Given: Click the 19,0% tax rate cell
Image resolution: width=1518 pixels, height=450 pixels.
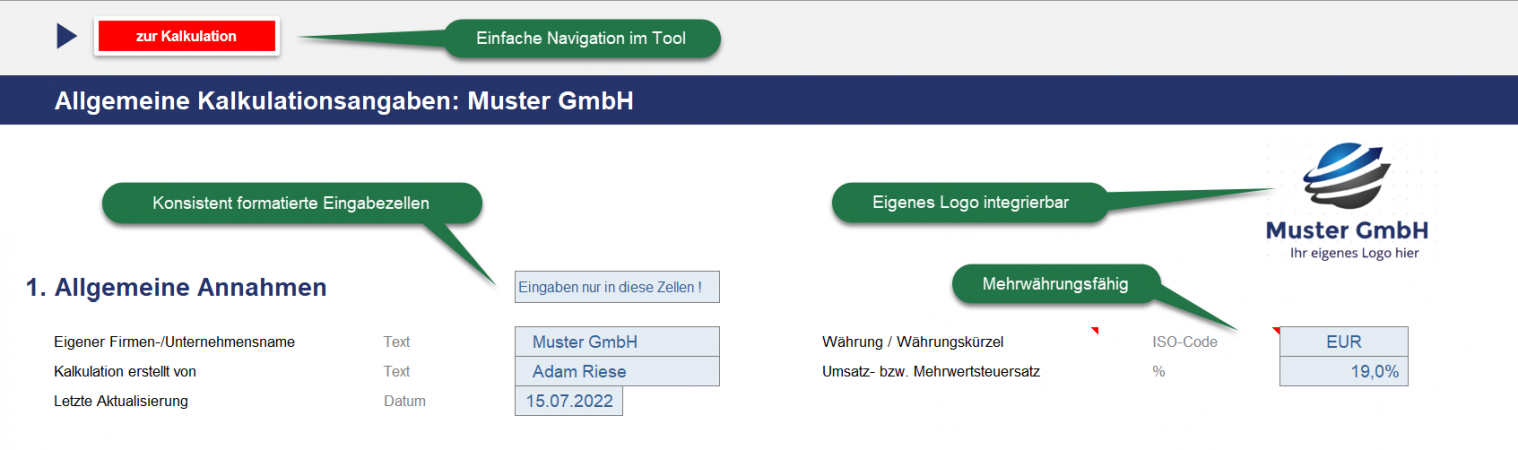Looking at the screenshot, I should 1343,372.
